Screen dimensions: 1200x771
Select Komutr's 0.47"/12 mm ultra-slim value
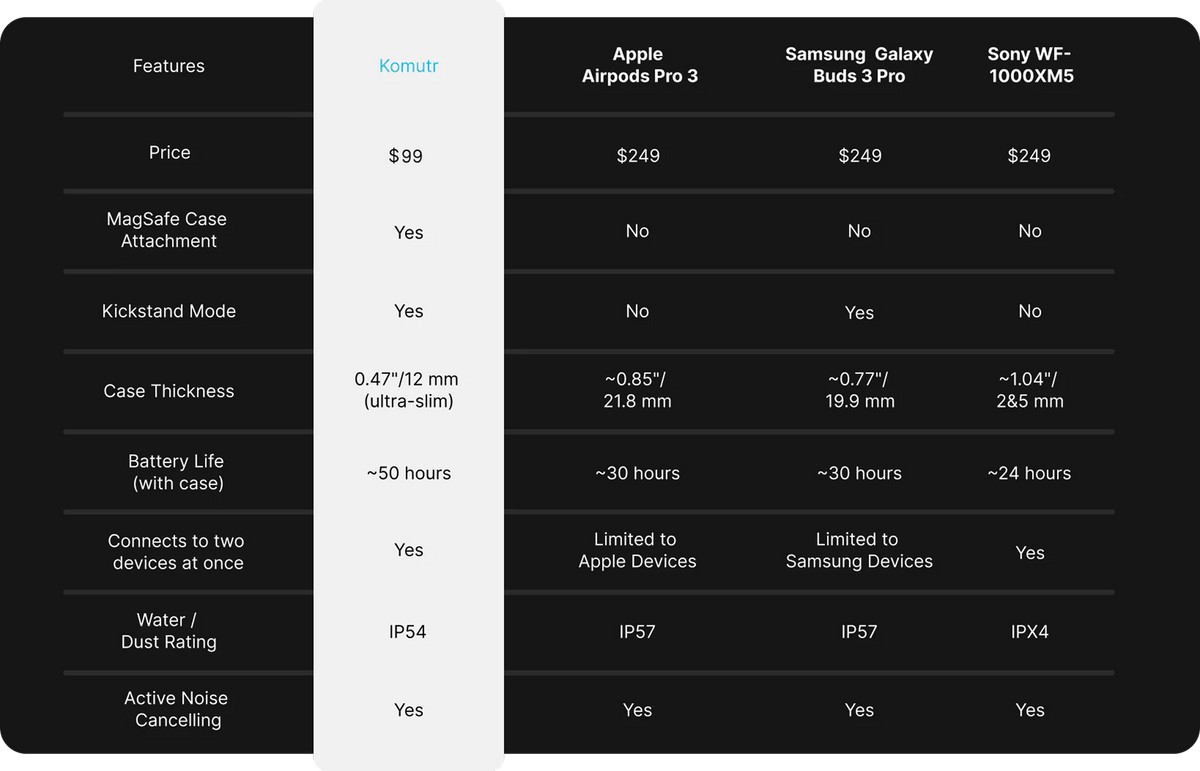point(407,391)
